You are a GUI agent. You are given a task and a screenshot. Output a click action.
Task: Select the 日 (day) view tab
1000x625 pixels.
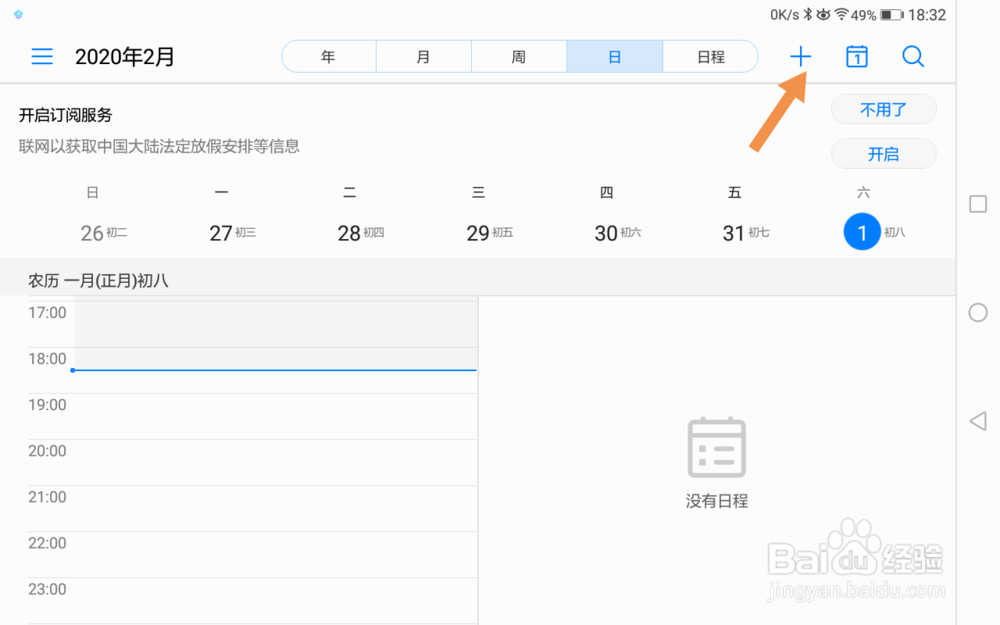pos(614,57)
